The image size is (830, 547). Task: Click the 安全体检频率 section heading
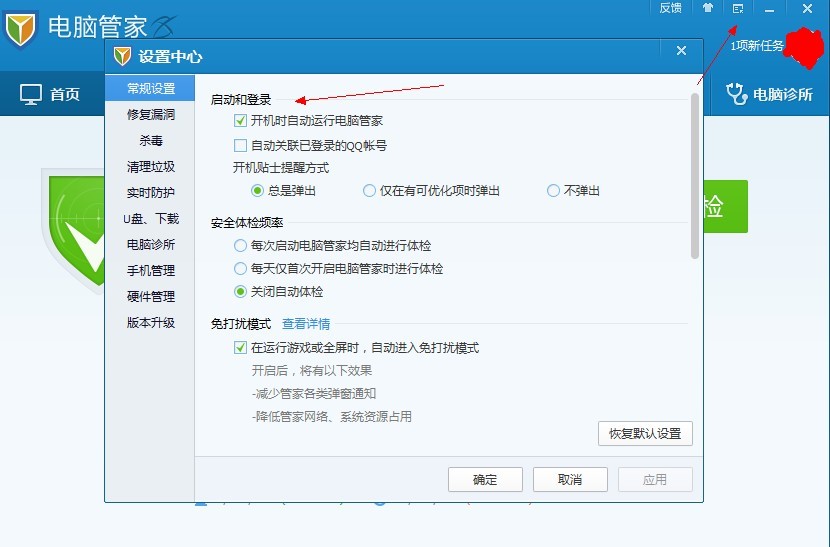[x=247, y=223]
